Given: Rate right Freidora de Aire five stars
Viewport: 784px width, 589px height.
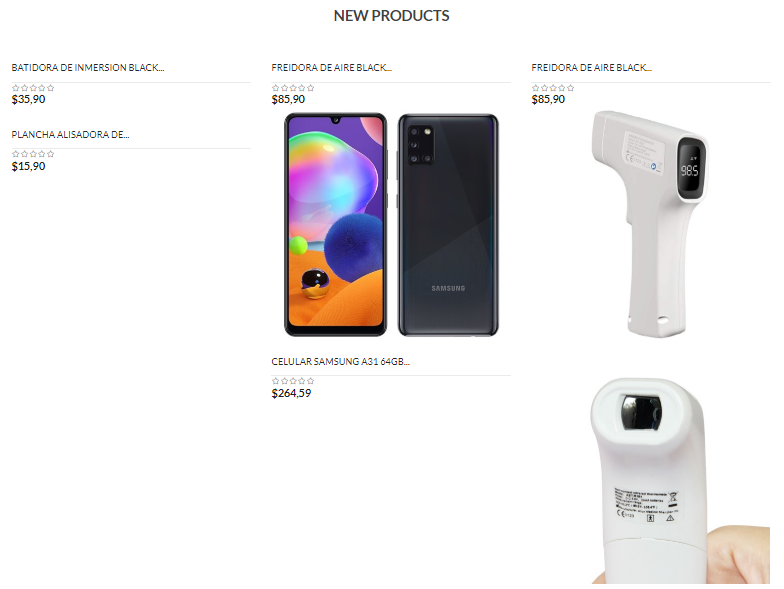Looking at the screenshot, I should pos(570,88).
